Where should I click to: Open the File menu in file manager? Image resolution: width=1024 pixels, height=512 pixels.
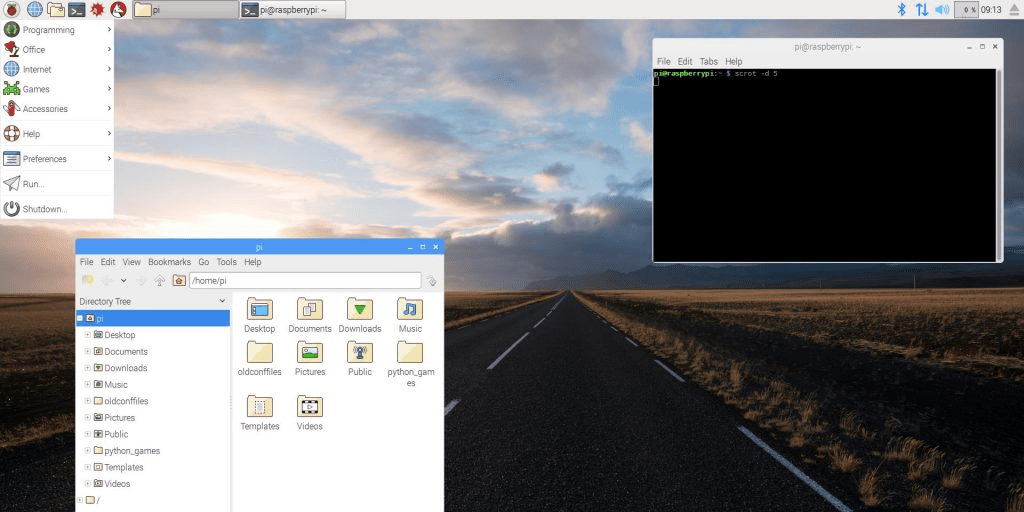pyautogui.click(x=86, y=262)
